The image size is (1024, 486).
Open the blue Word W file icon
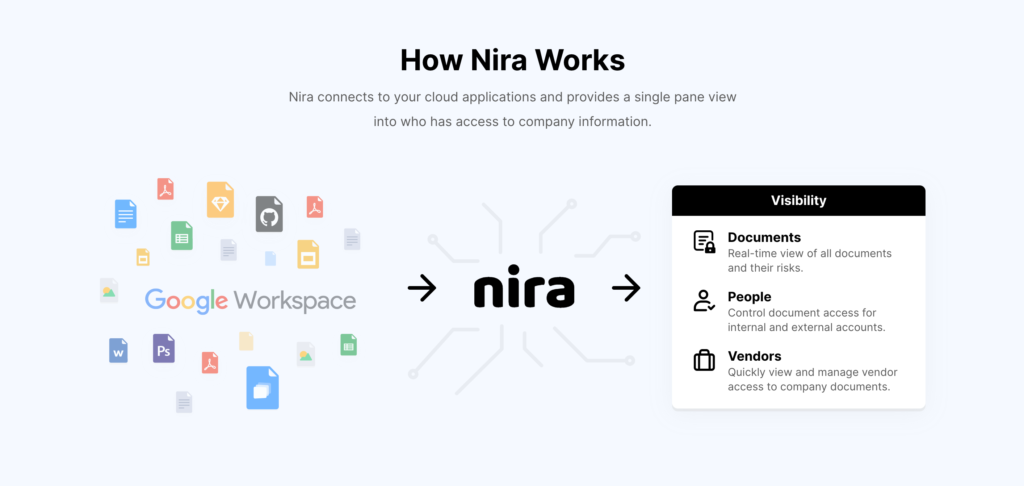pyautogui.click(x=118, y=350)
